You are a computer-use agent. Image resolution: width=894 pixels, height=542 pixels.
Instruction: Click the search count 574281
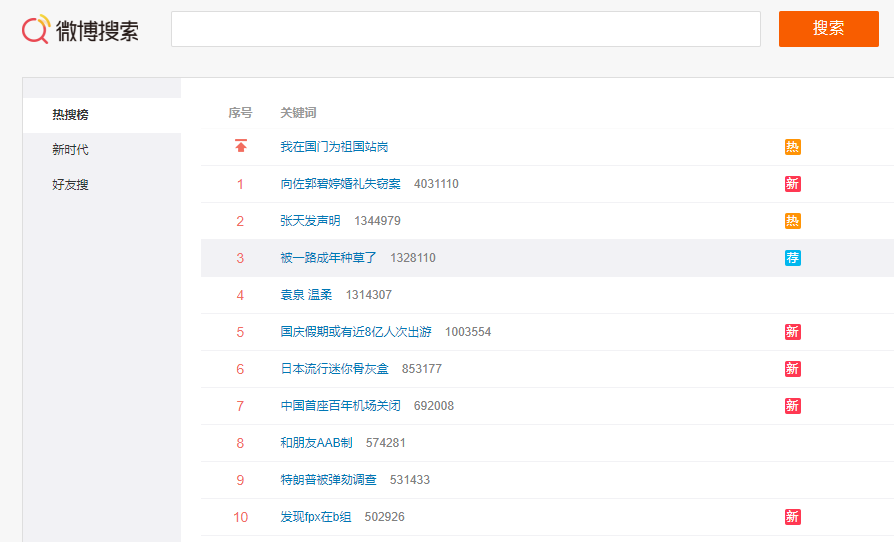point(386,443)
